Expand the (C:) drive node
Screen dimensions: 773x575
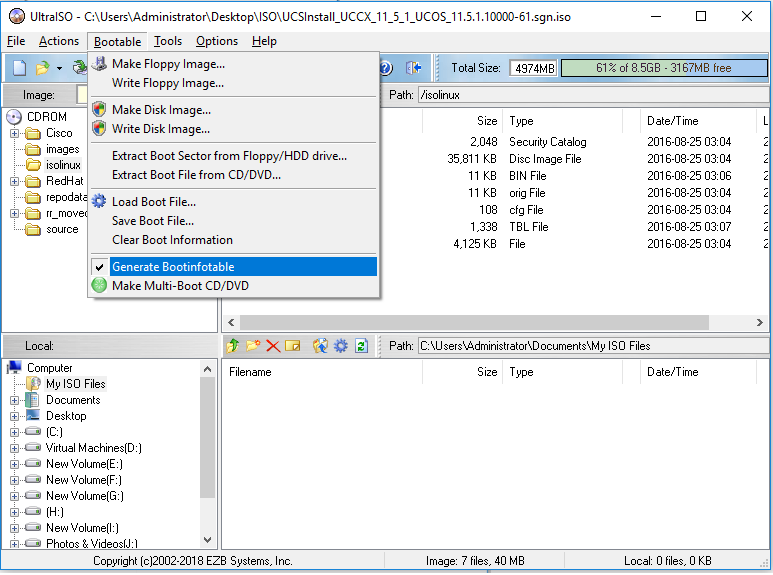pyautogui.click(x=14, y=432)
